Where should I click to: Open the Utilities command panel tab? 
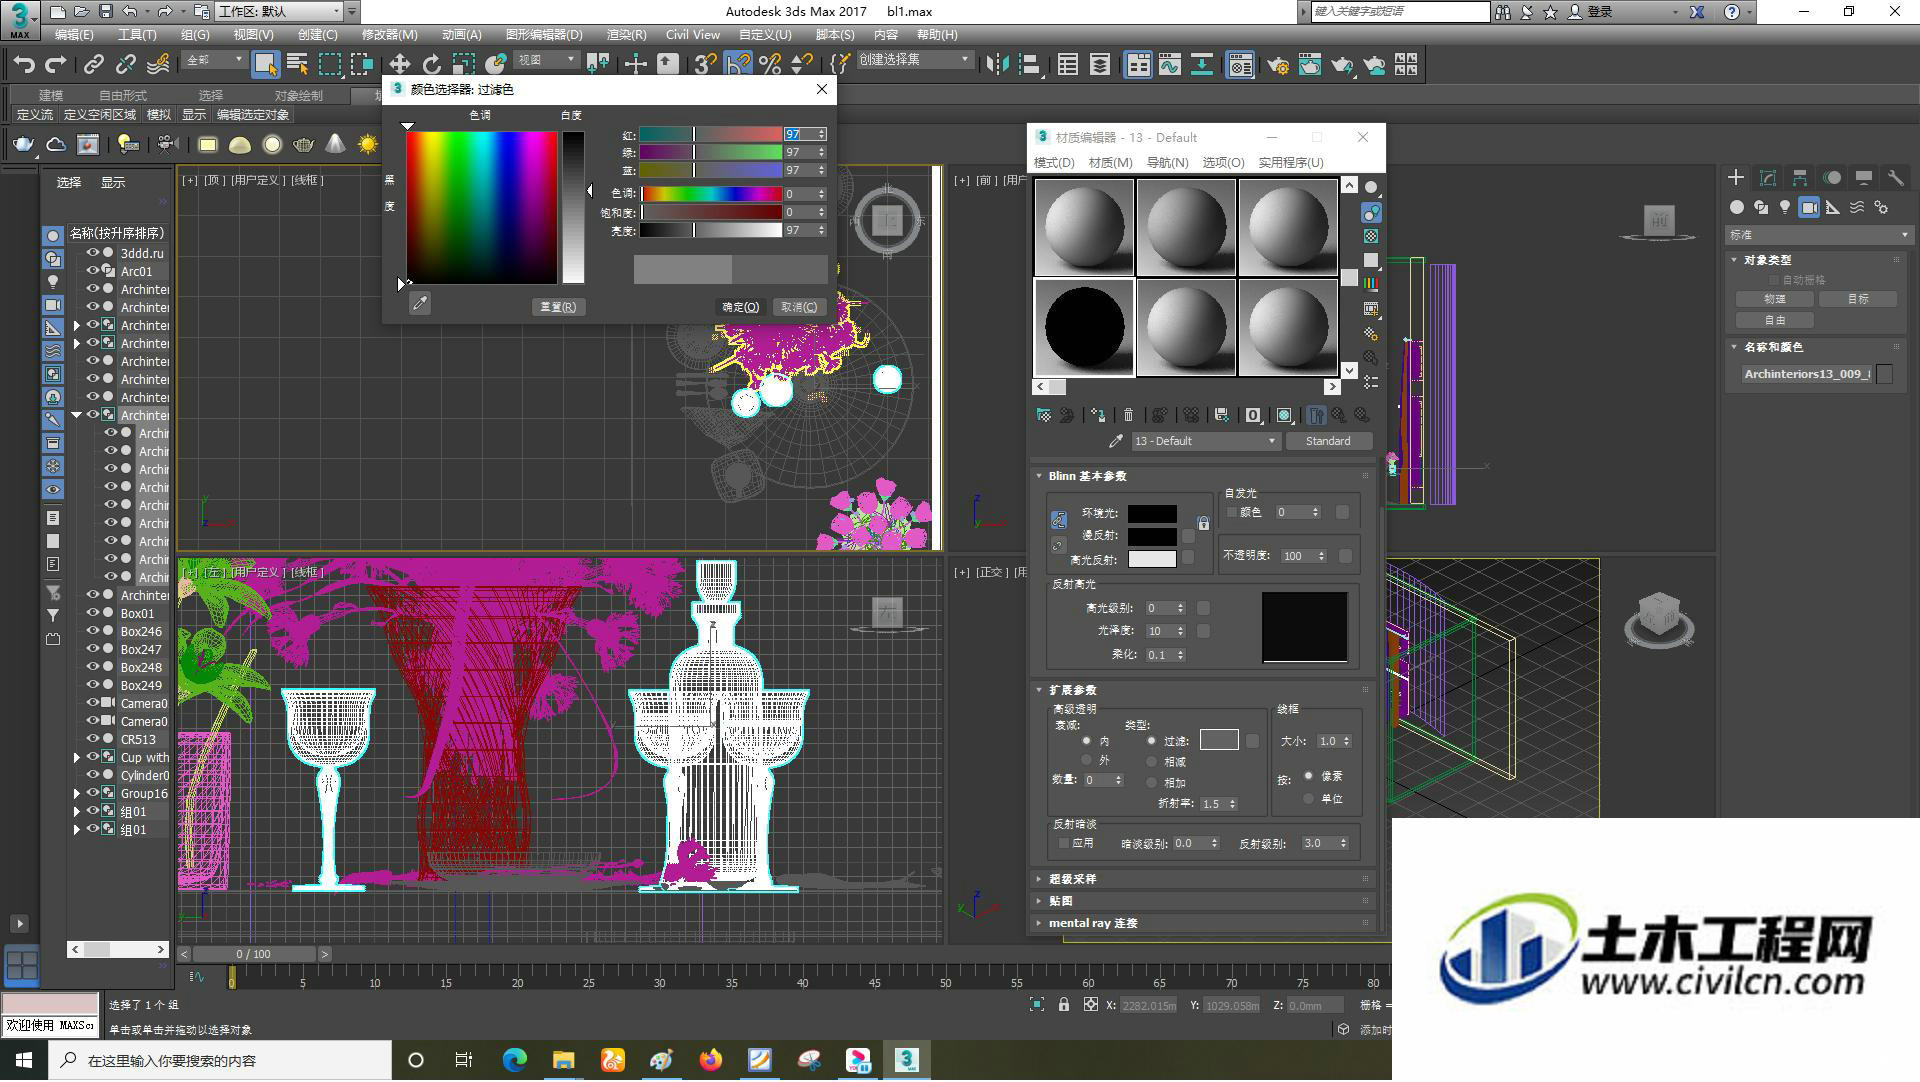(1895, 177)
